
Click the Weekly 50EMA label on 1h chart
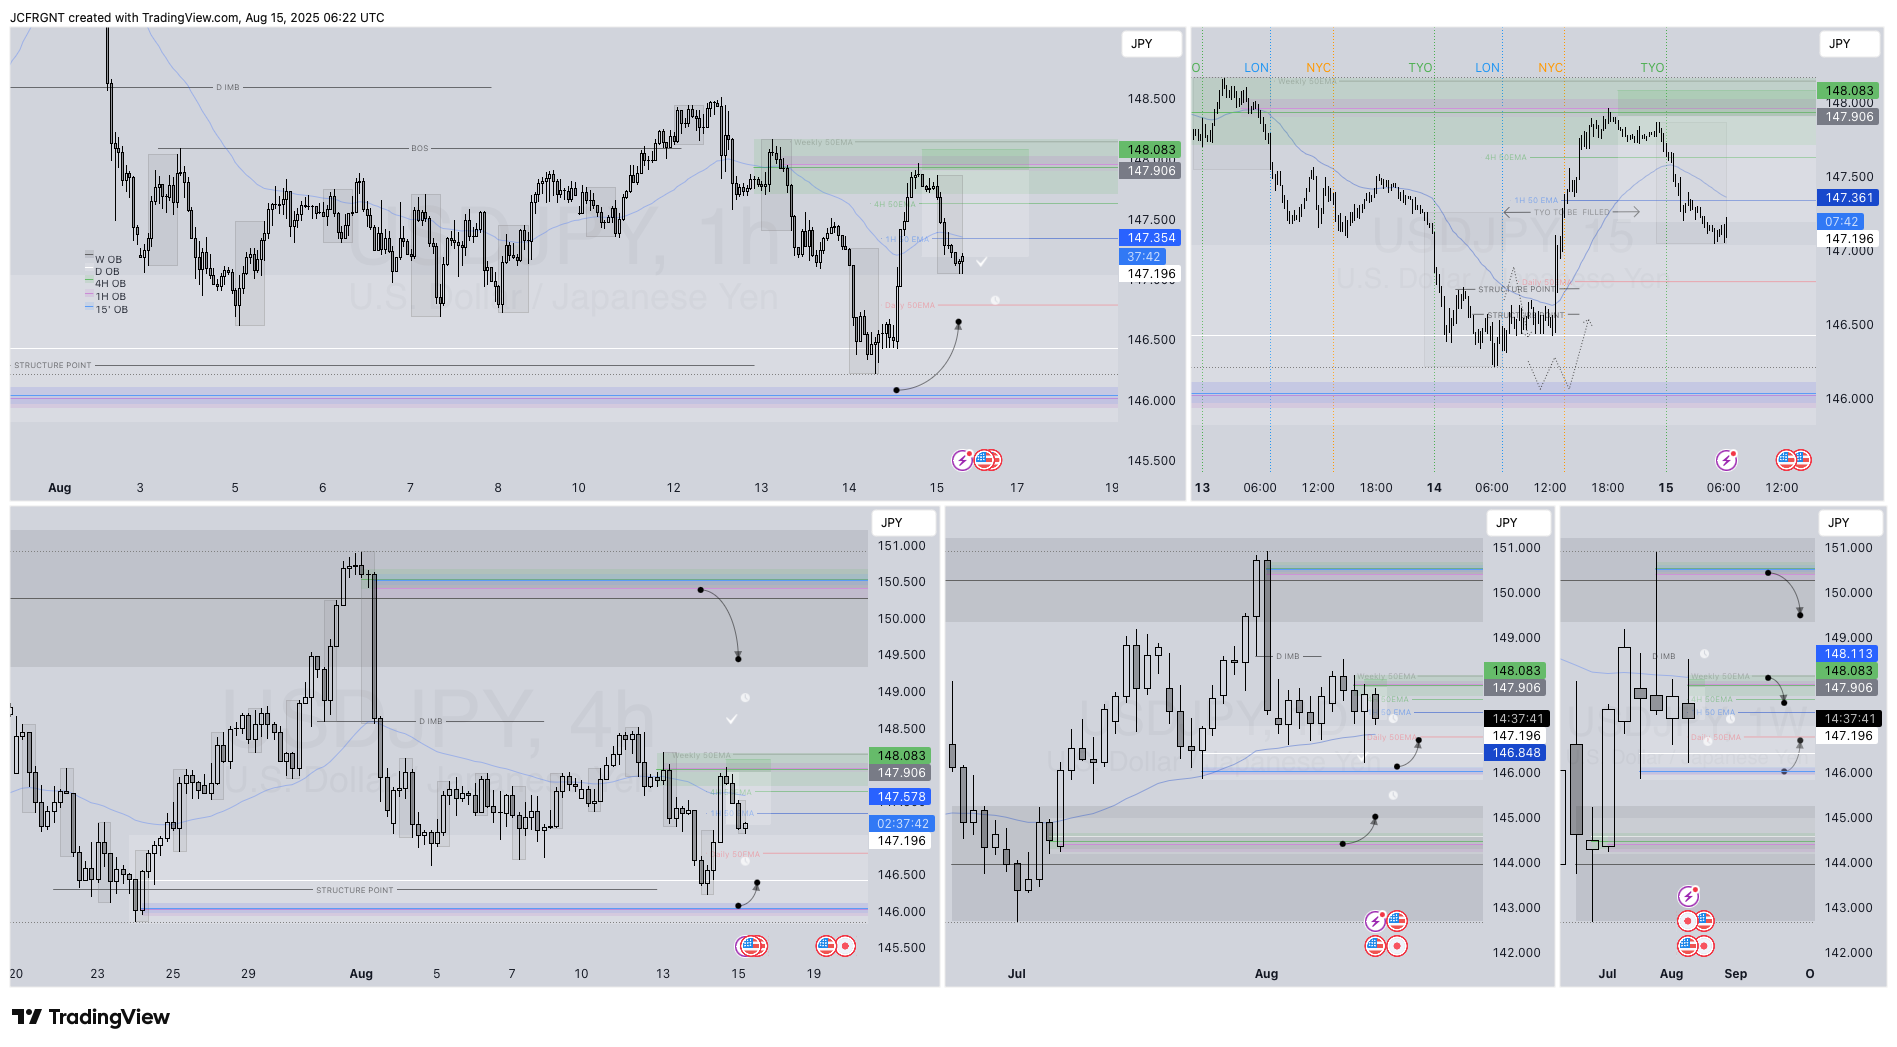824,143
